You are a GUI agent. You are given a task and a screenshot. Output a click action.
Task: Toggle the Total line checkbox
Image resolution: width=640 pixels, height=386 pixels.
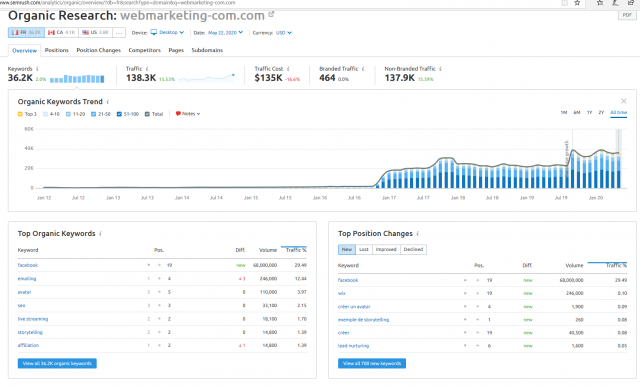tap(147, 114)
